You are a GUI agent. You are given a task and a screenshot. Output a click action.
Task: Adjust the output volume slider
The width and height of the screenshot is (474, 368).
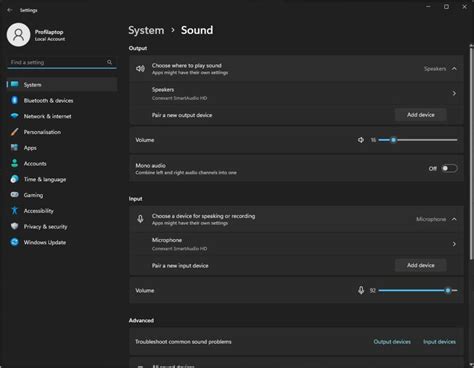pos(418,140)
